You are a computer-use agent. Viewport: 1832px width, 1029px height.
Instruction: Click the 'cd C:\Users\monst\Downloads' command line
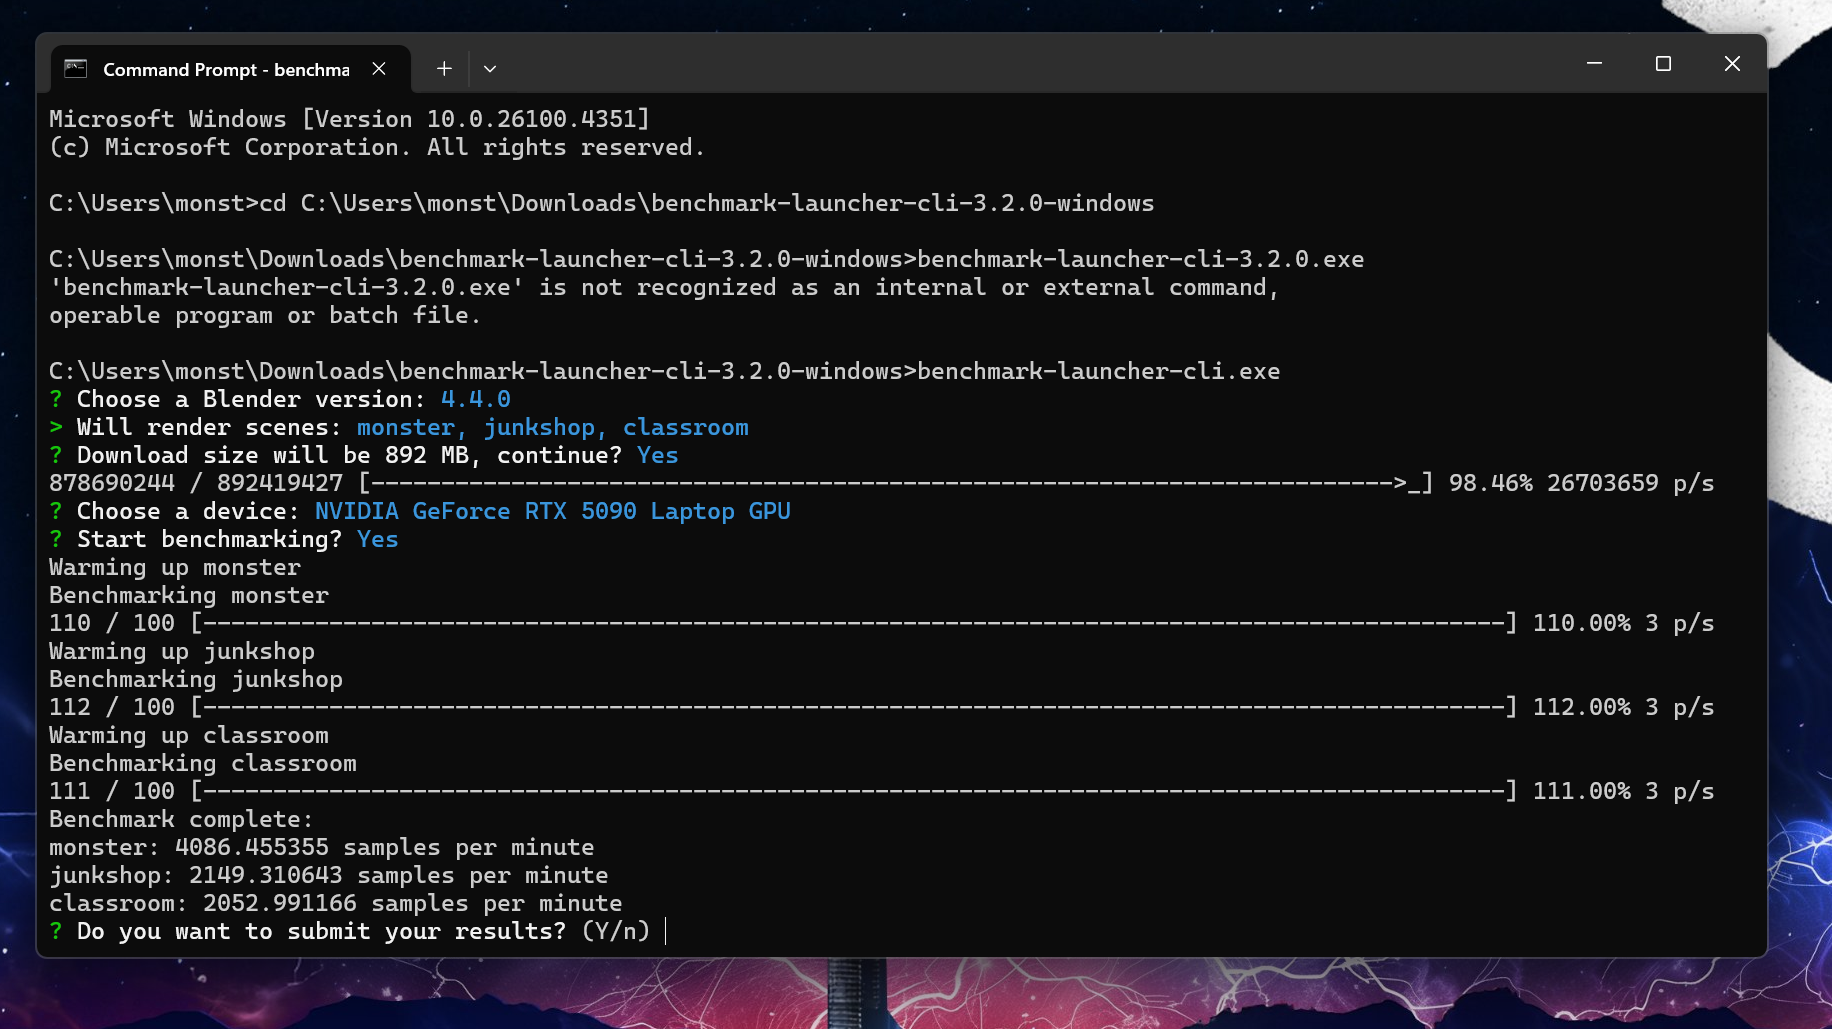click(x=601, y=203)
